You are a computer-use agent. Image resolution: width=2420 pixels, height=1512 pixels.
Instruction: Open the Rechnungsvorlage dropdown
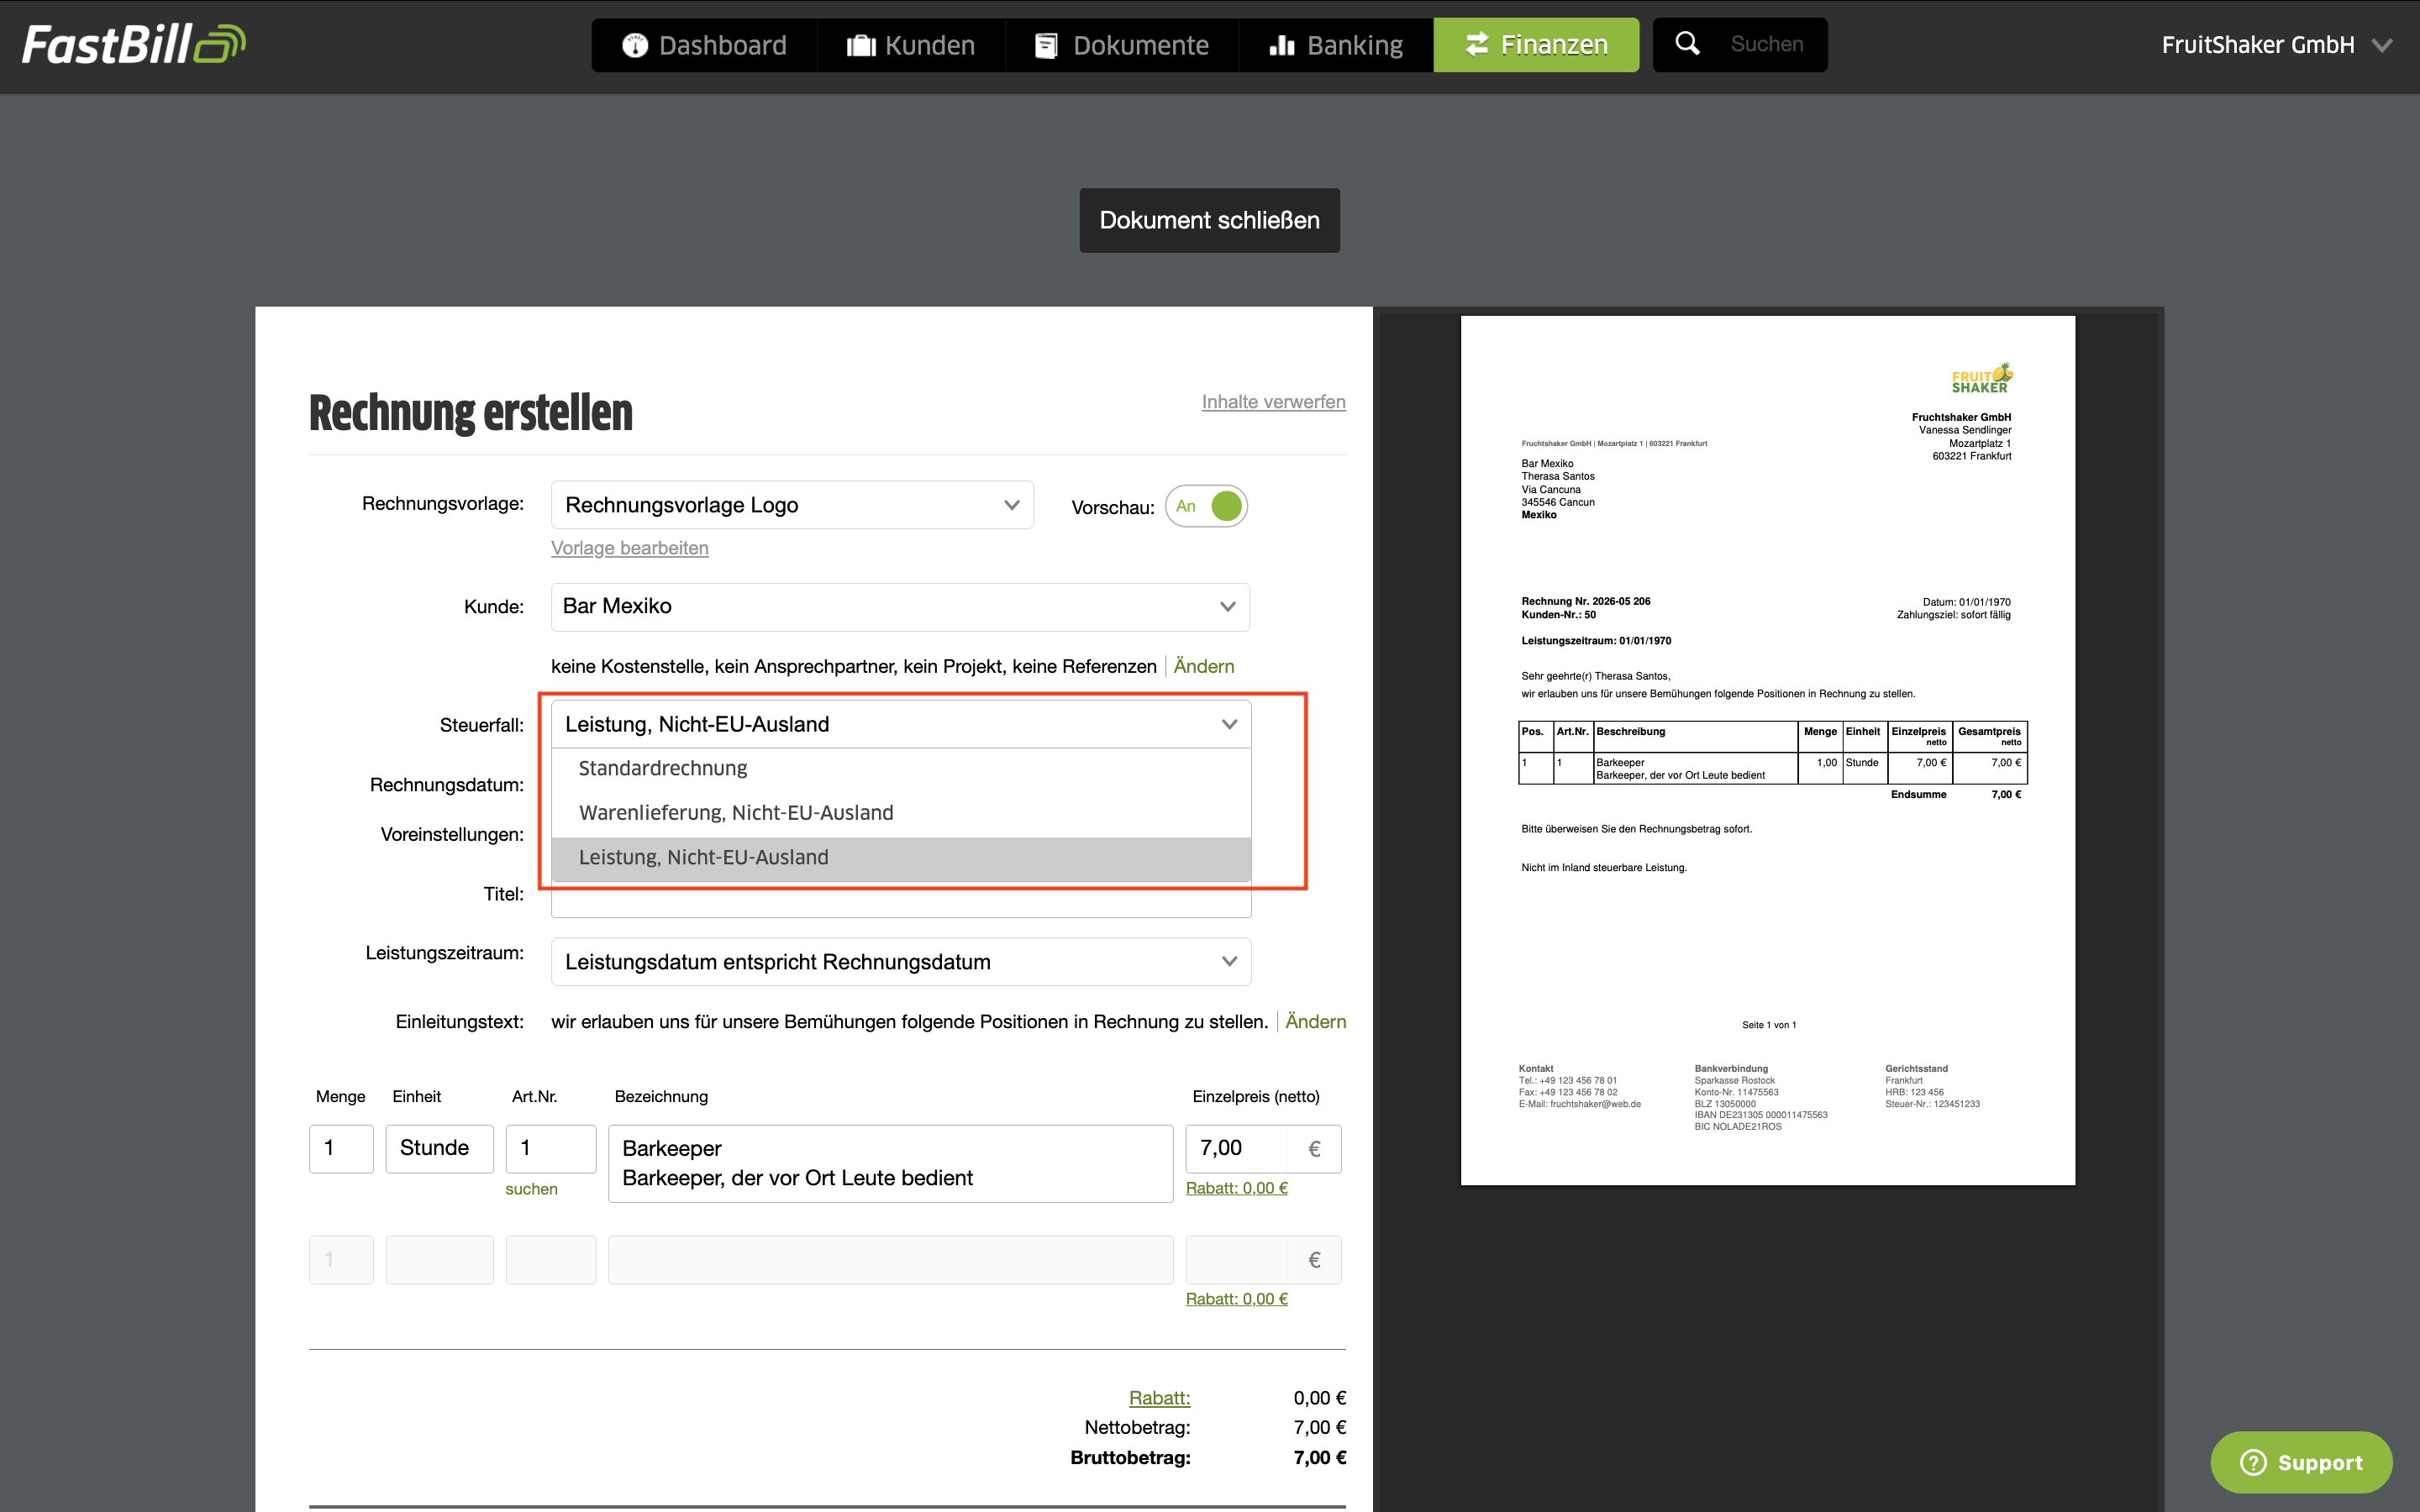click(x=792, y=505)
